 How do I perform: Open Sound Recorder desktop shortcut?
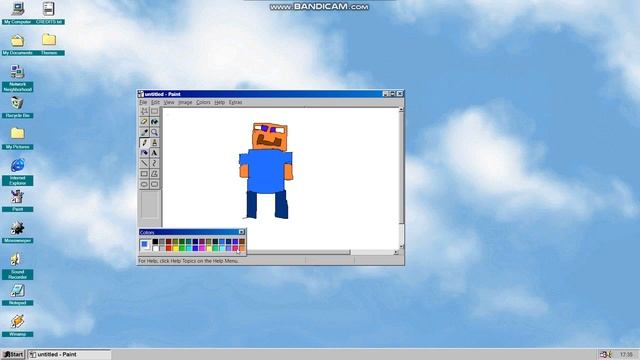[18, 265]
